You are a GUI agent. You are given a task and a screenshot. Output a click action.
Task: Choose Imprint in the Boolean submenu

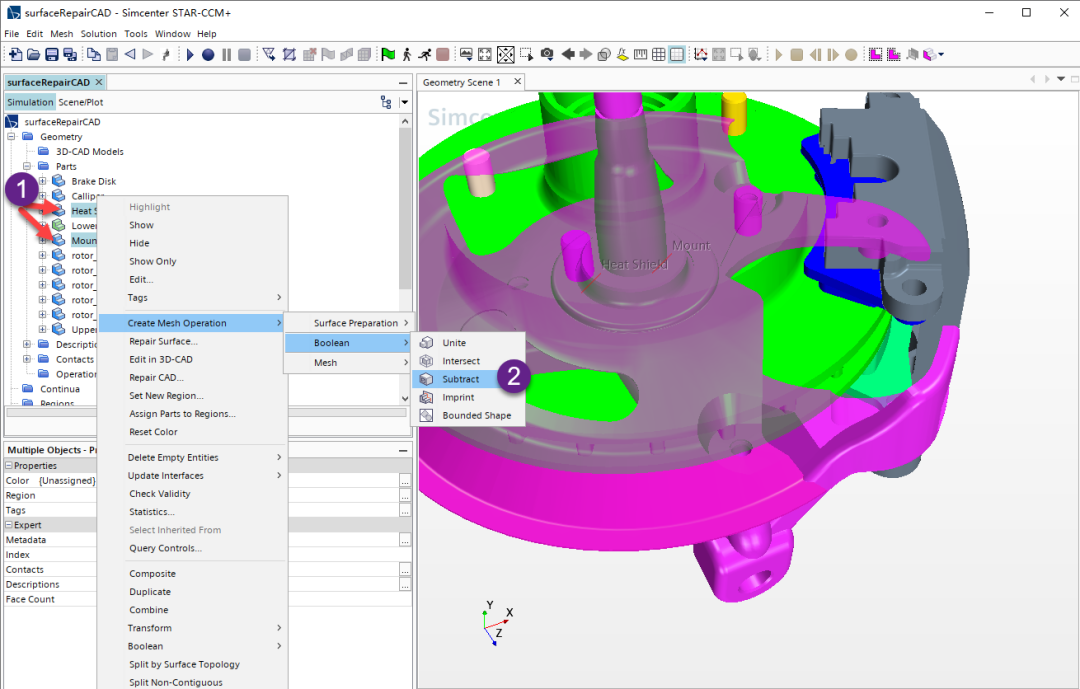(468, 398)
